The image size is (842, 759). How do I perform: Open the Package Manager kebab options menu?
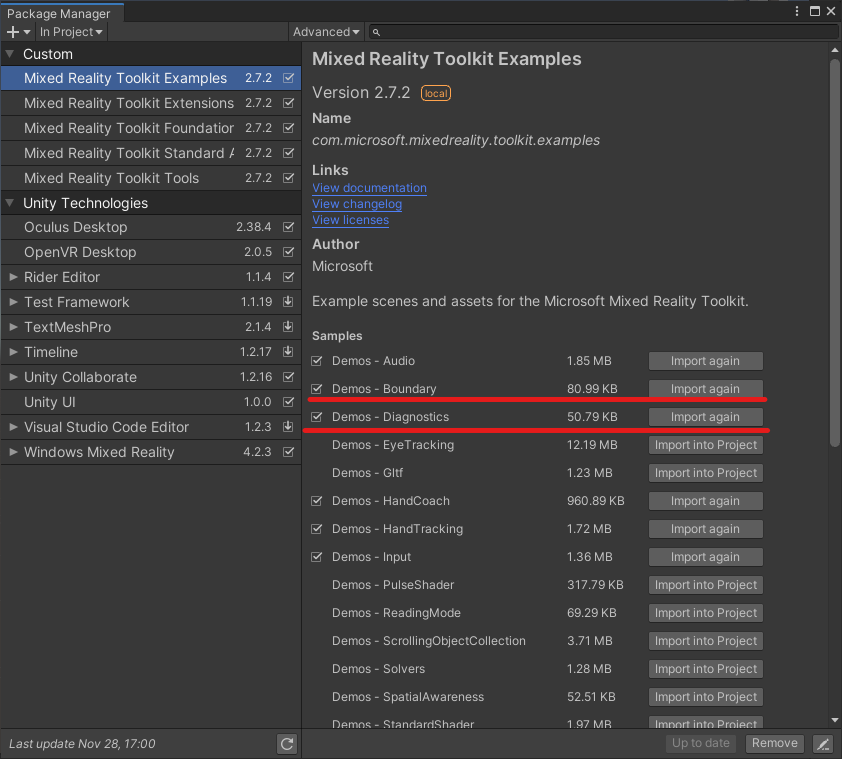pyautogui.click(x=797, y=11)
